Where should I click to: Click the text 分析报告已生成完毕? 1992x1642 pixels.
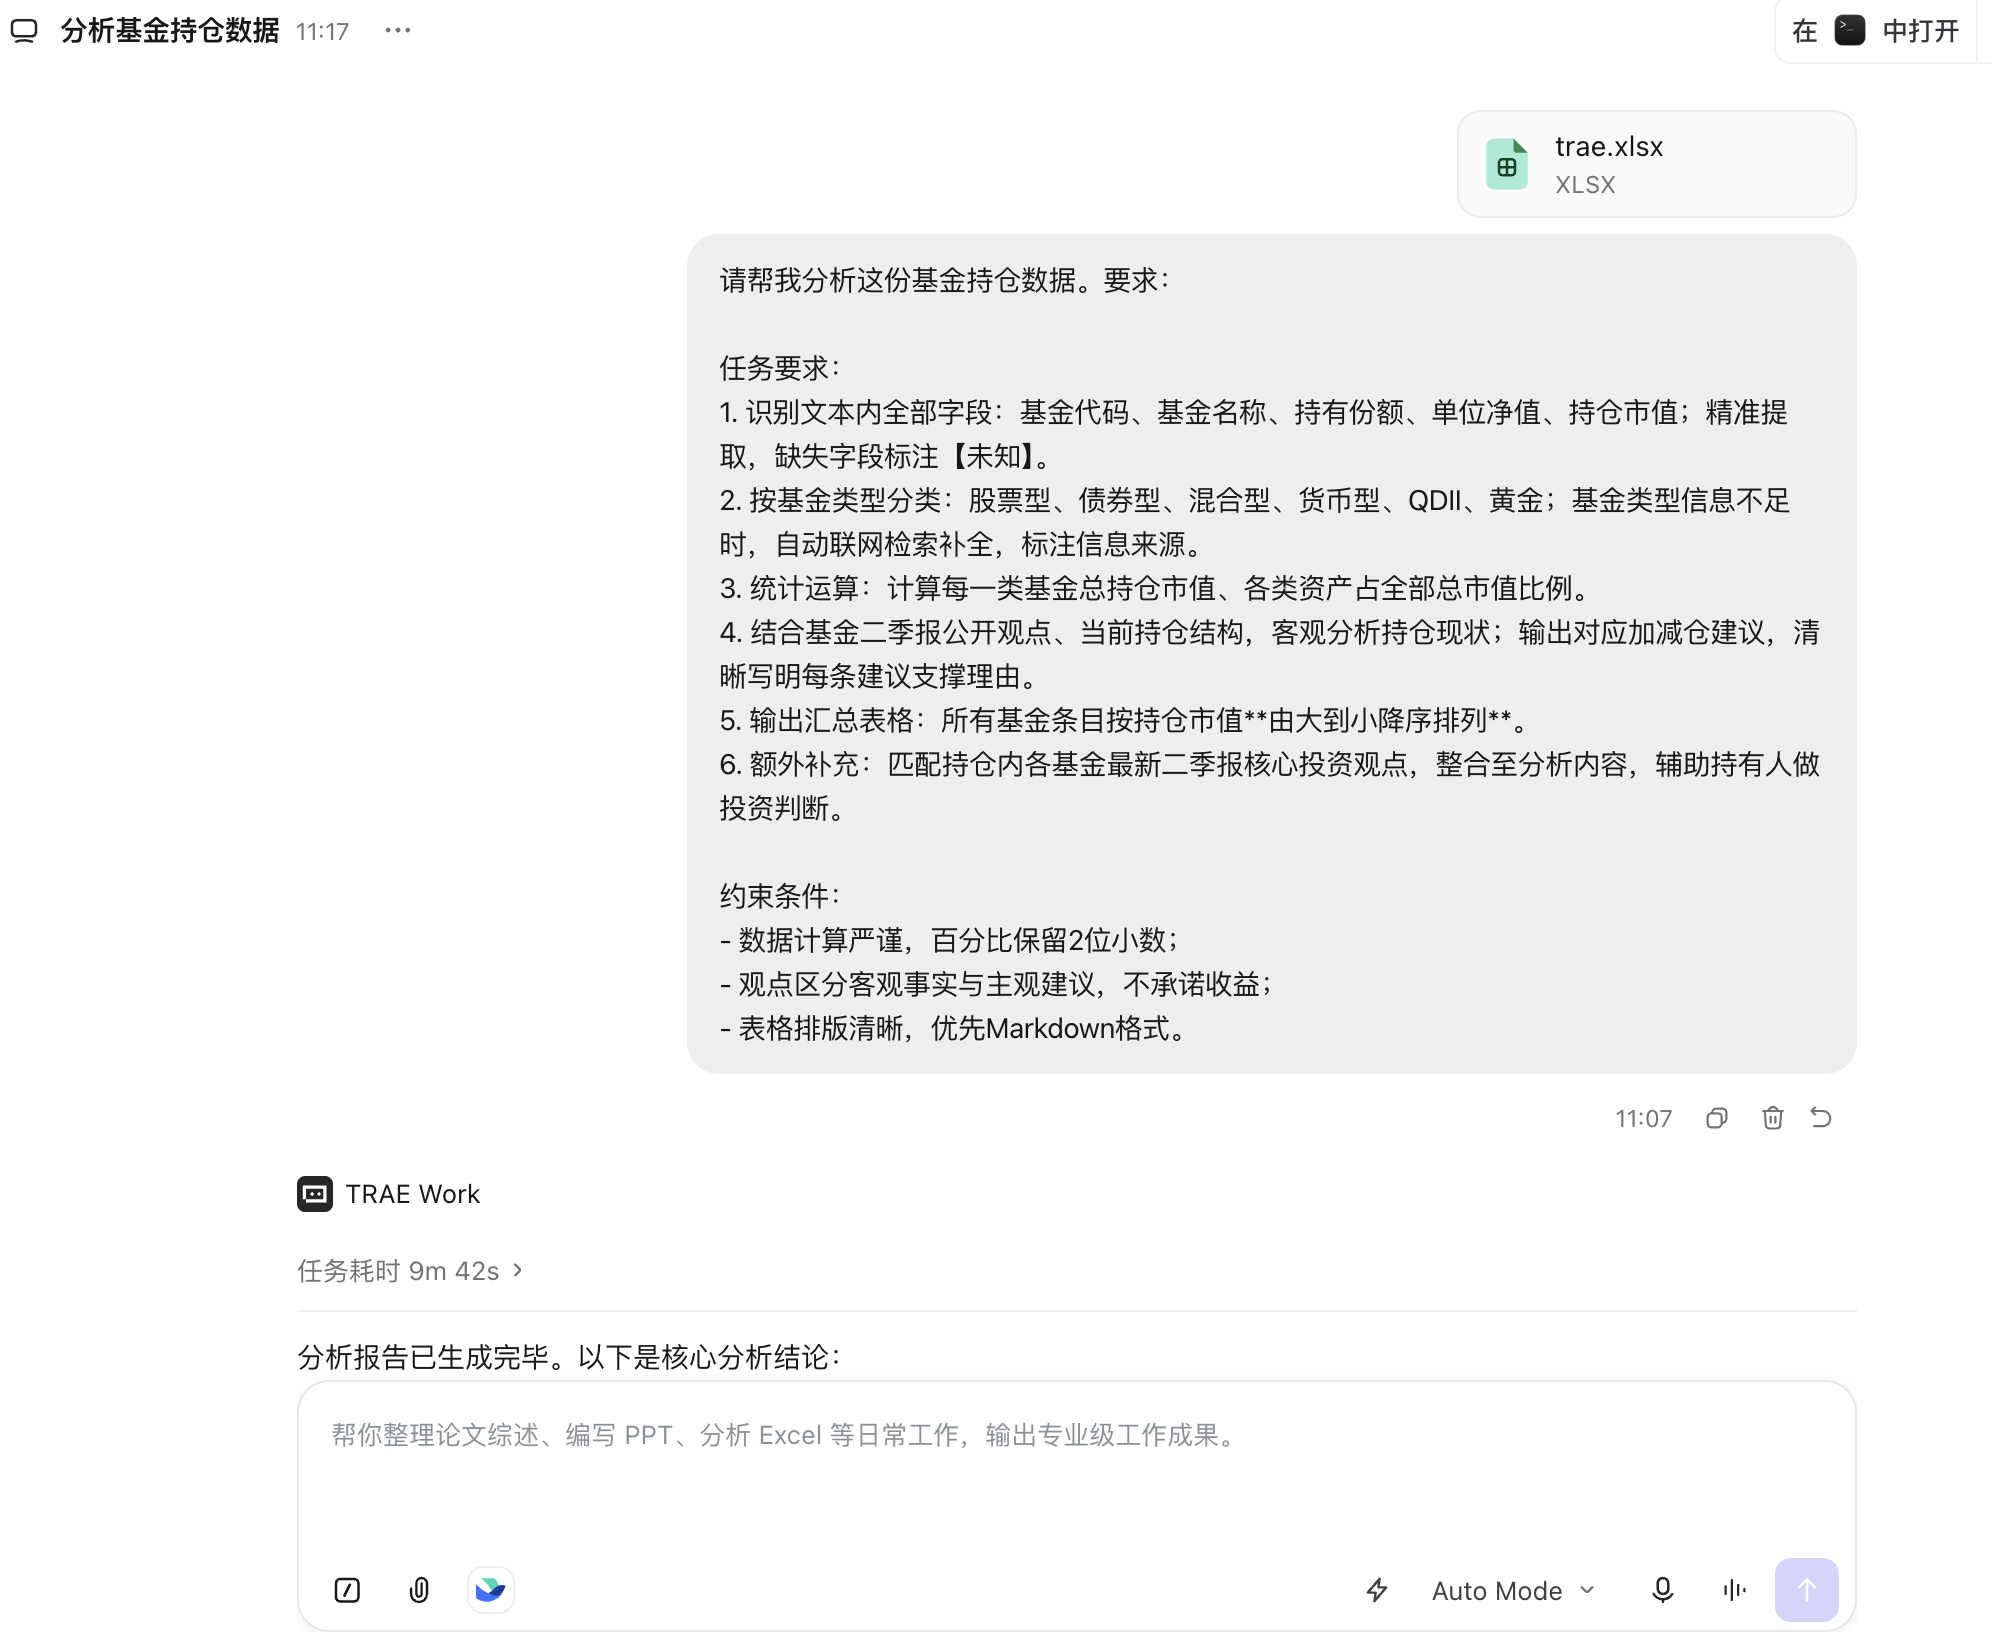coord(424,1357)
